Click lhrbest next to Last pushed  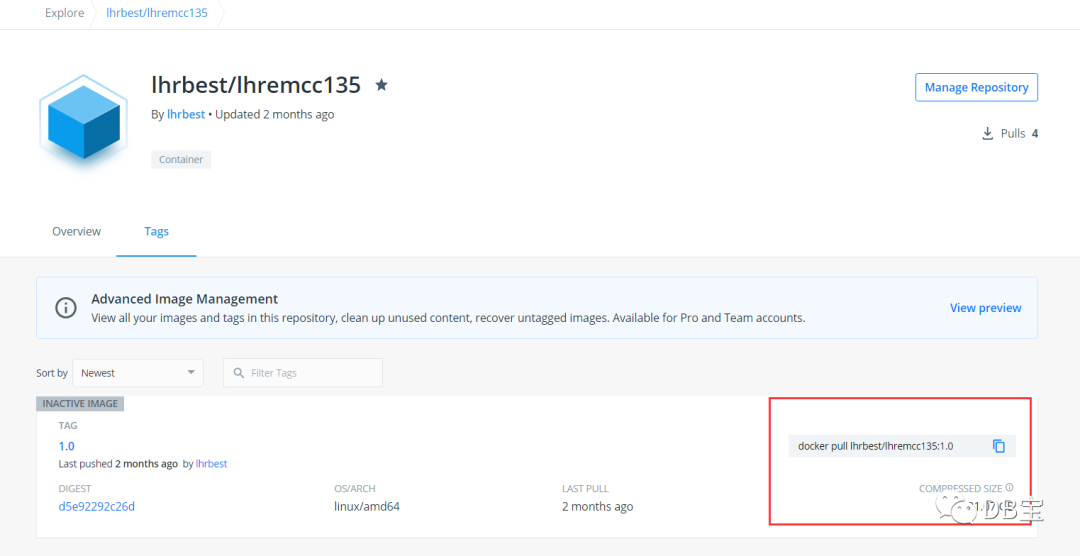pos(211,464)
